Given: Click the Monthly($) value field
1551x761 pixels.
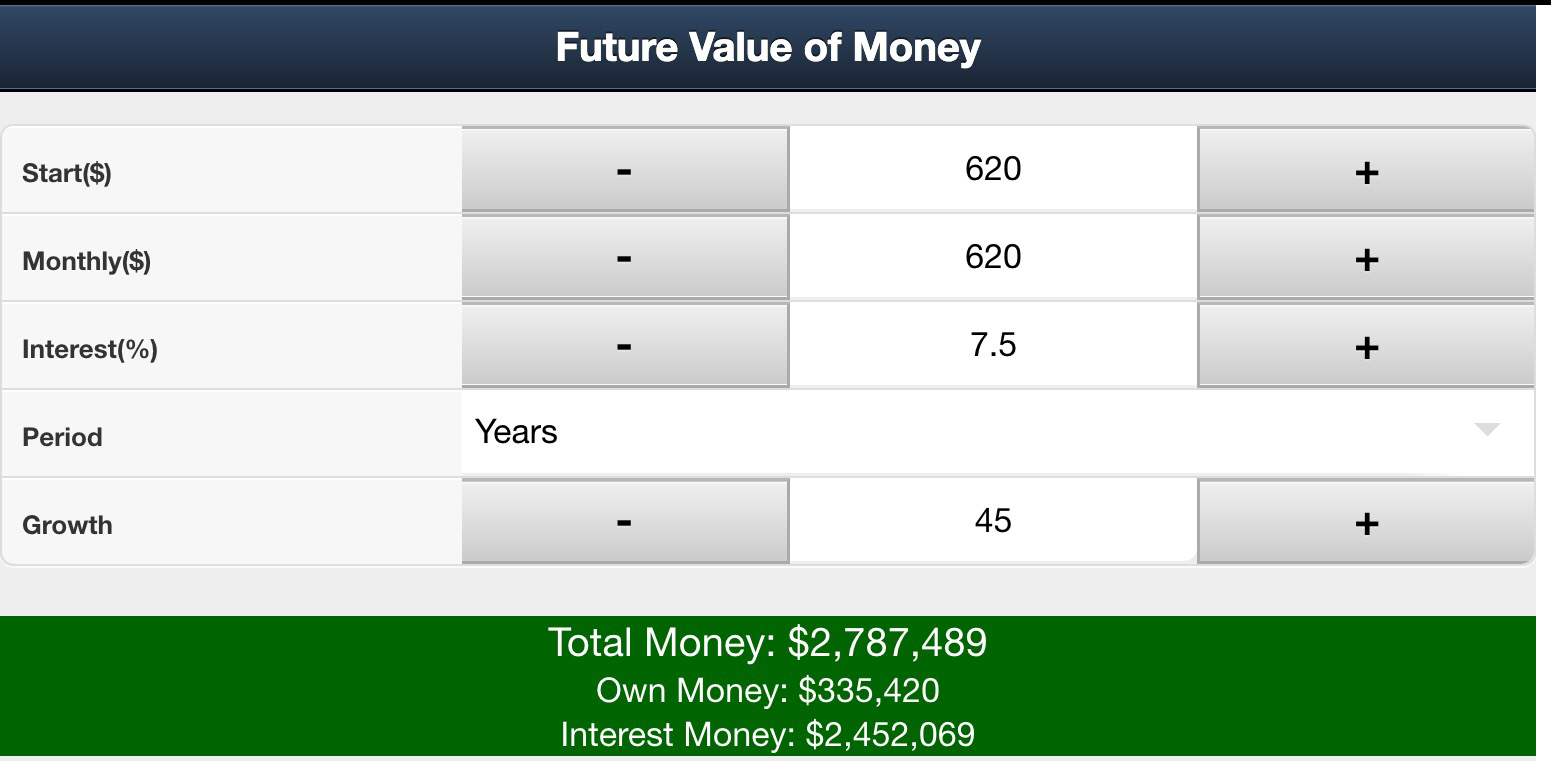Looking at the screenshot, I should (x=993, y=257).
